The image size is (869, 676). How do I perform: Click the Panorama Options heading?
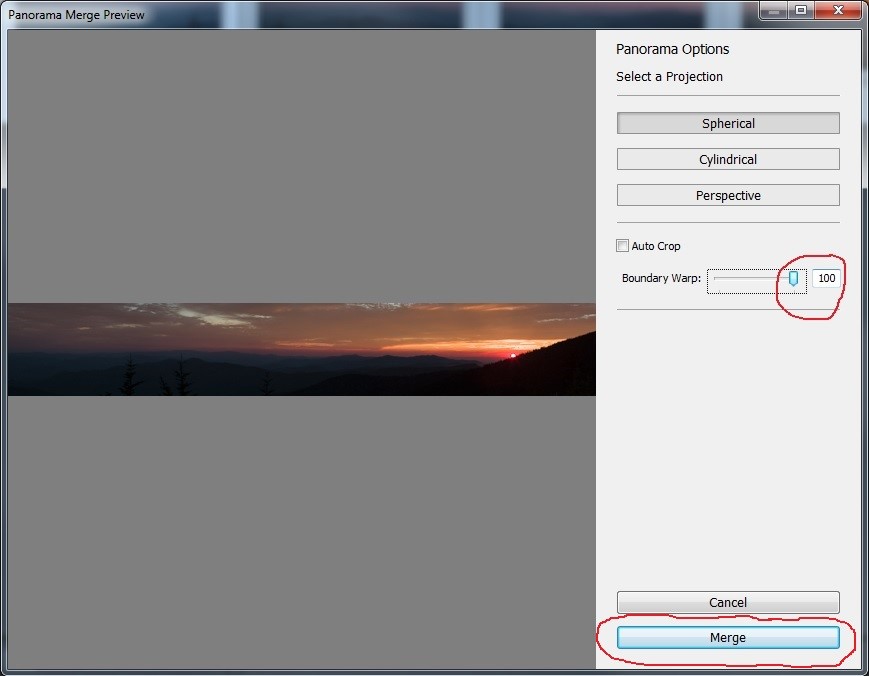click(x=672, y=49)
